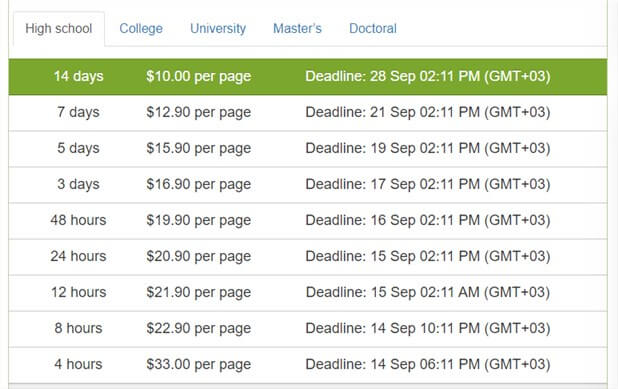
Task: Click Deadline 15 Sep 02:11 AM text
Action: (428, 292)
